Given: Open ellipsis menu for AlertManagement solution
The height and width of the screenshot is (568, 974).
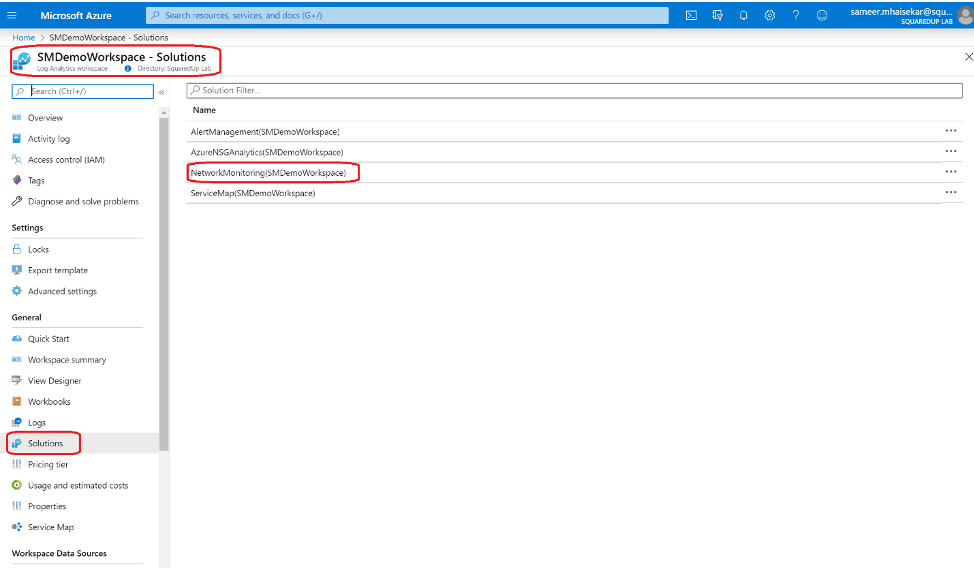Looking at the screenshot, I should tap(950, 131).
